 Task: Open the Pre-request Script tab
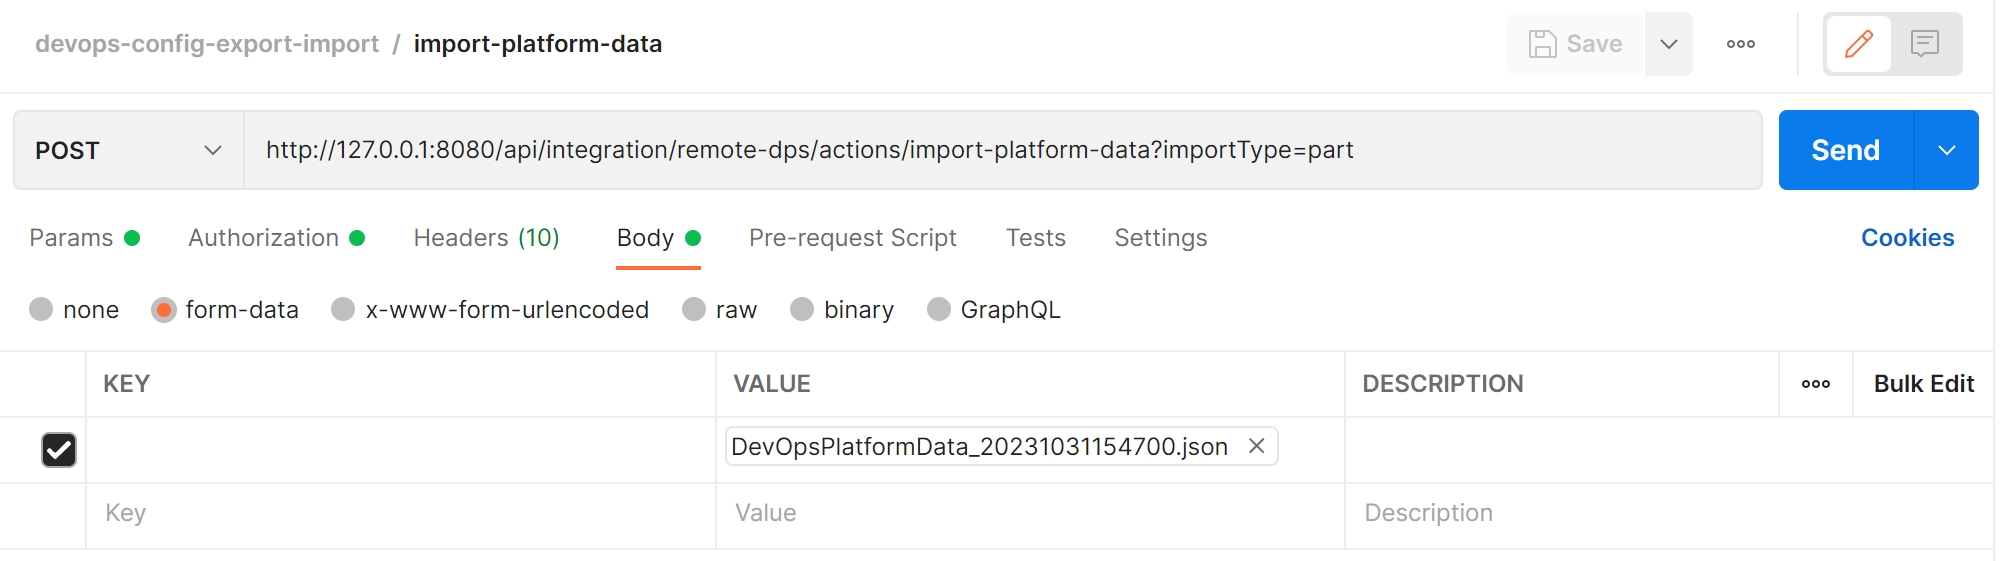852,238
